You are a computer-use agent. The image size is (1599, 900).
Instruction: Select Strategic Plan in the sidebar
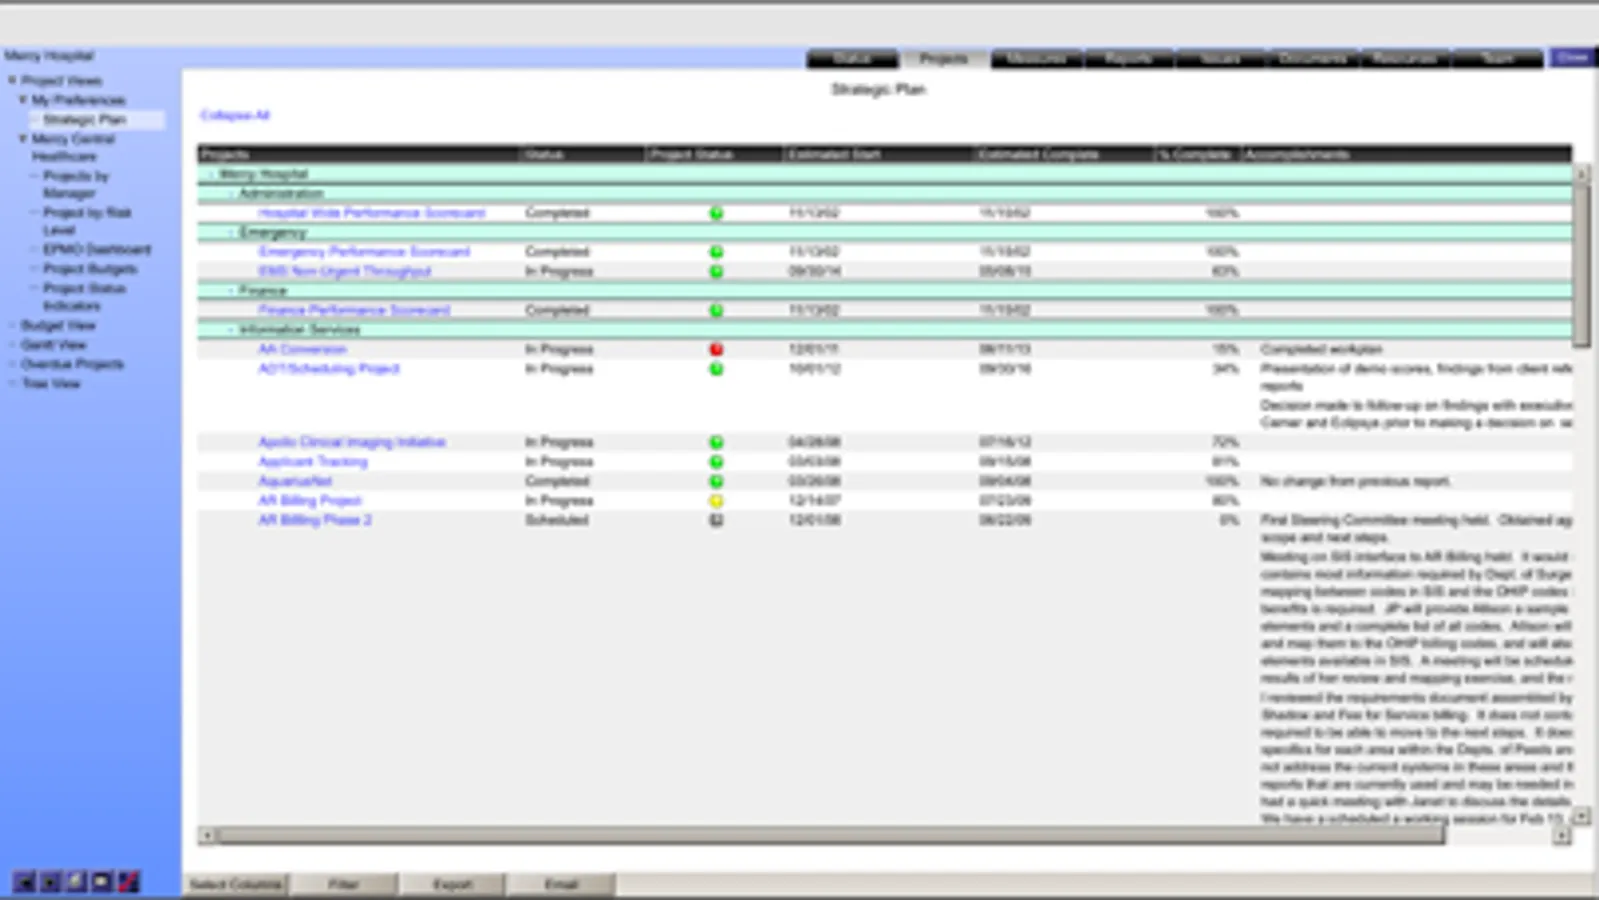84,119
